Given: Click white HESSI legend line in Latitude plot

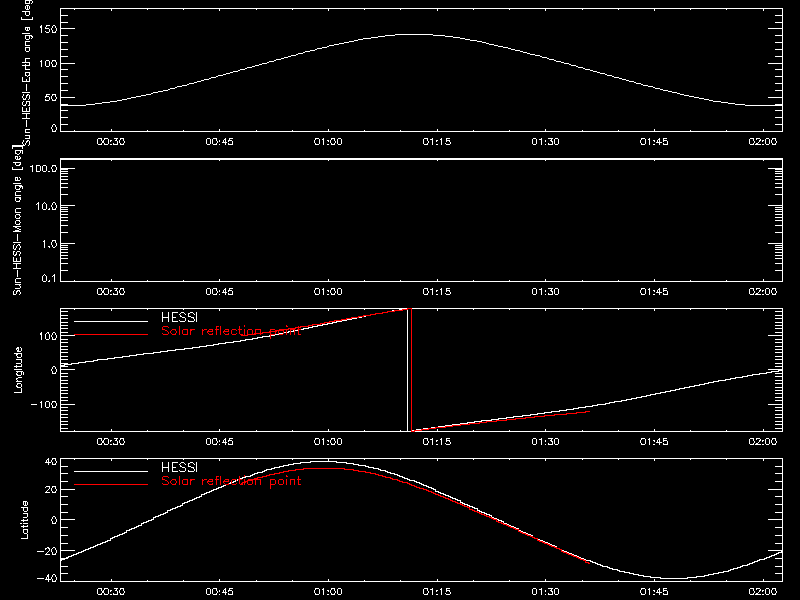Looking at the screenshot, I should coord(111,471).
